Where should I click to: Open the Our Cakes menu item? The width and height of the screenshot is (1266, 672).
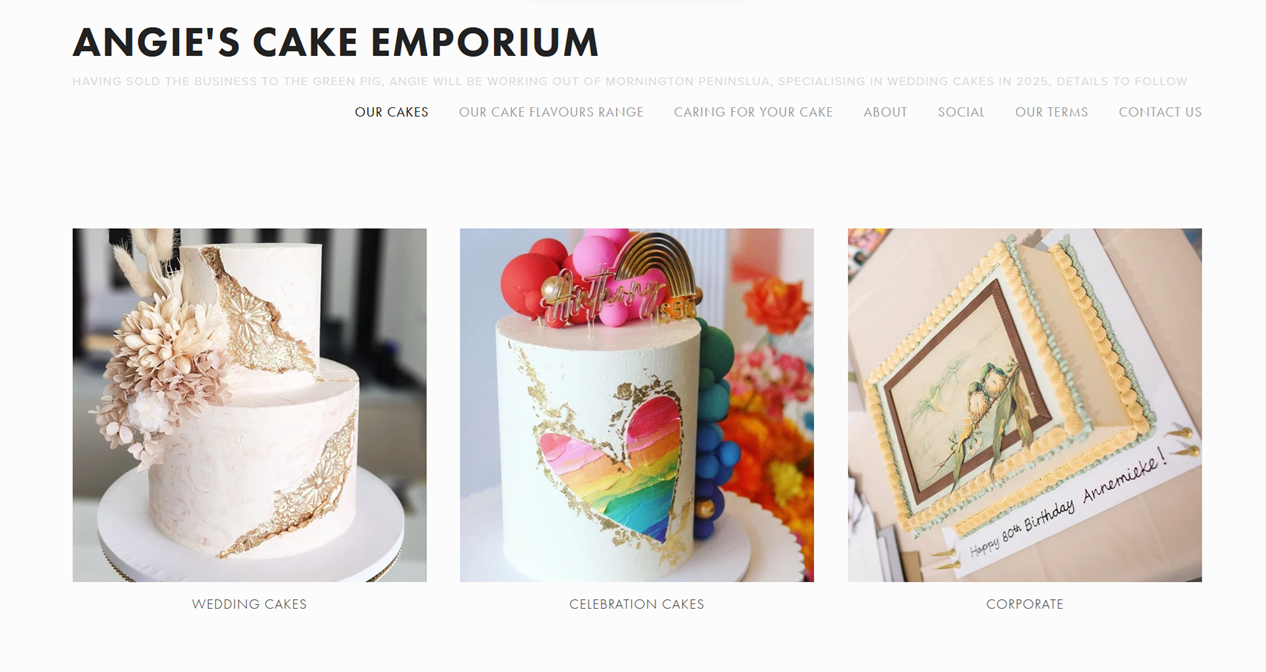[391, 112]
